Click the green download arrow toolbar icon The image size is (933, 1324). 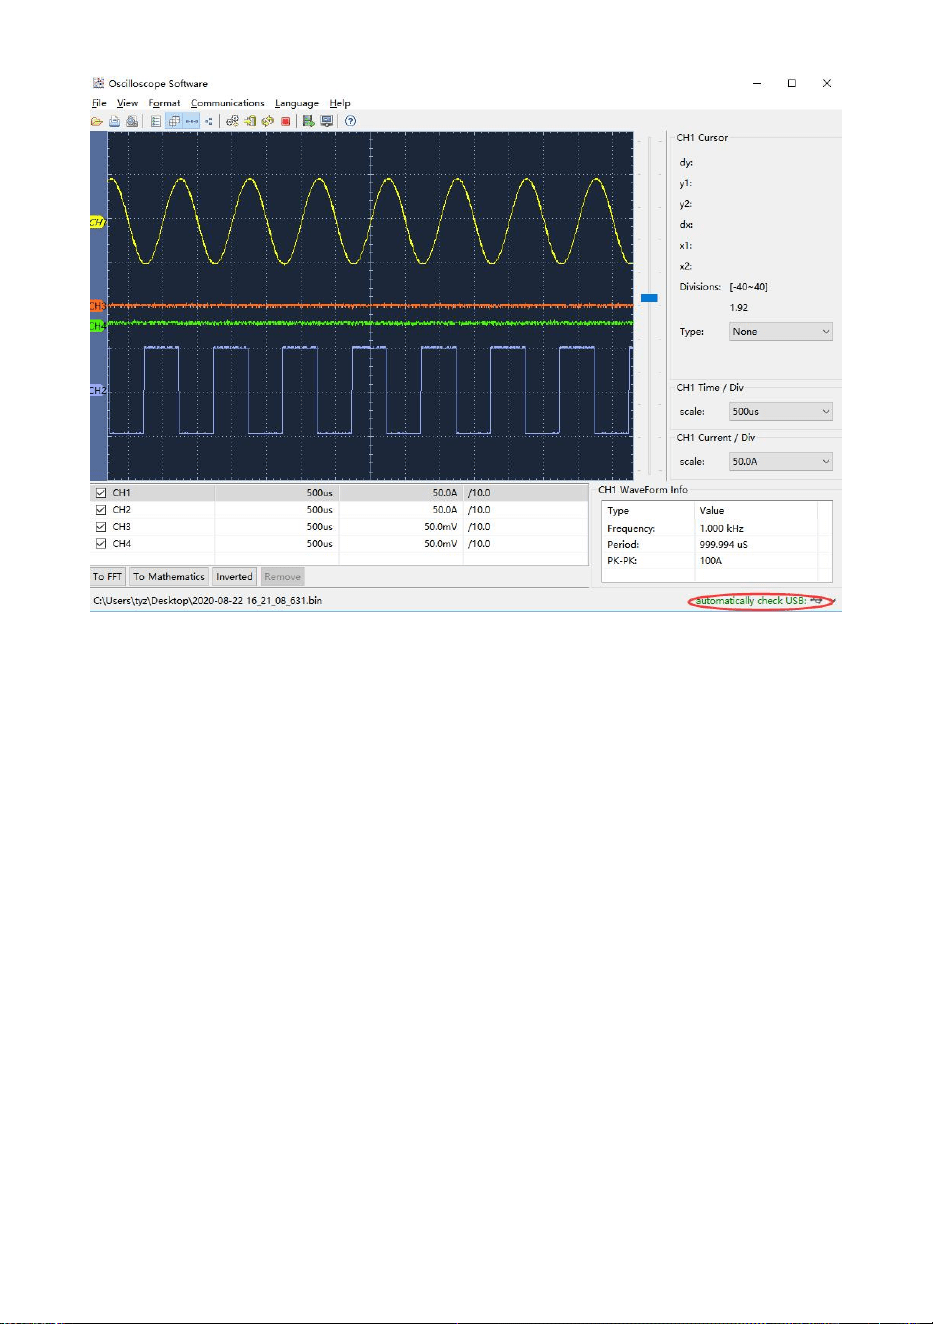point(309,121)
